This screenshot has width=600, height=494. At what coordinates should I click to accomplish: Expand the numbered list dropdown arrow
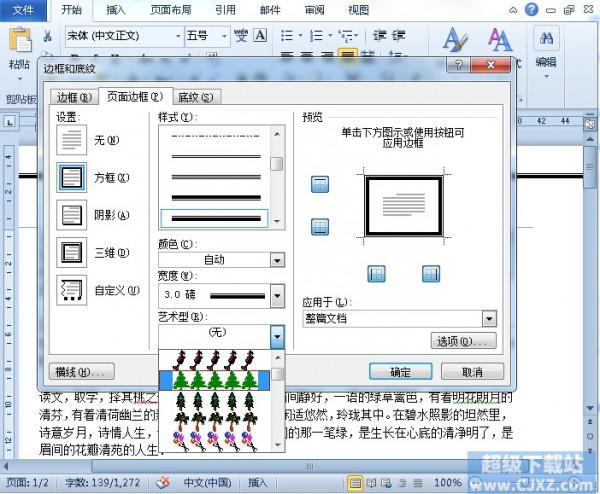coord(330,36)
